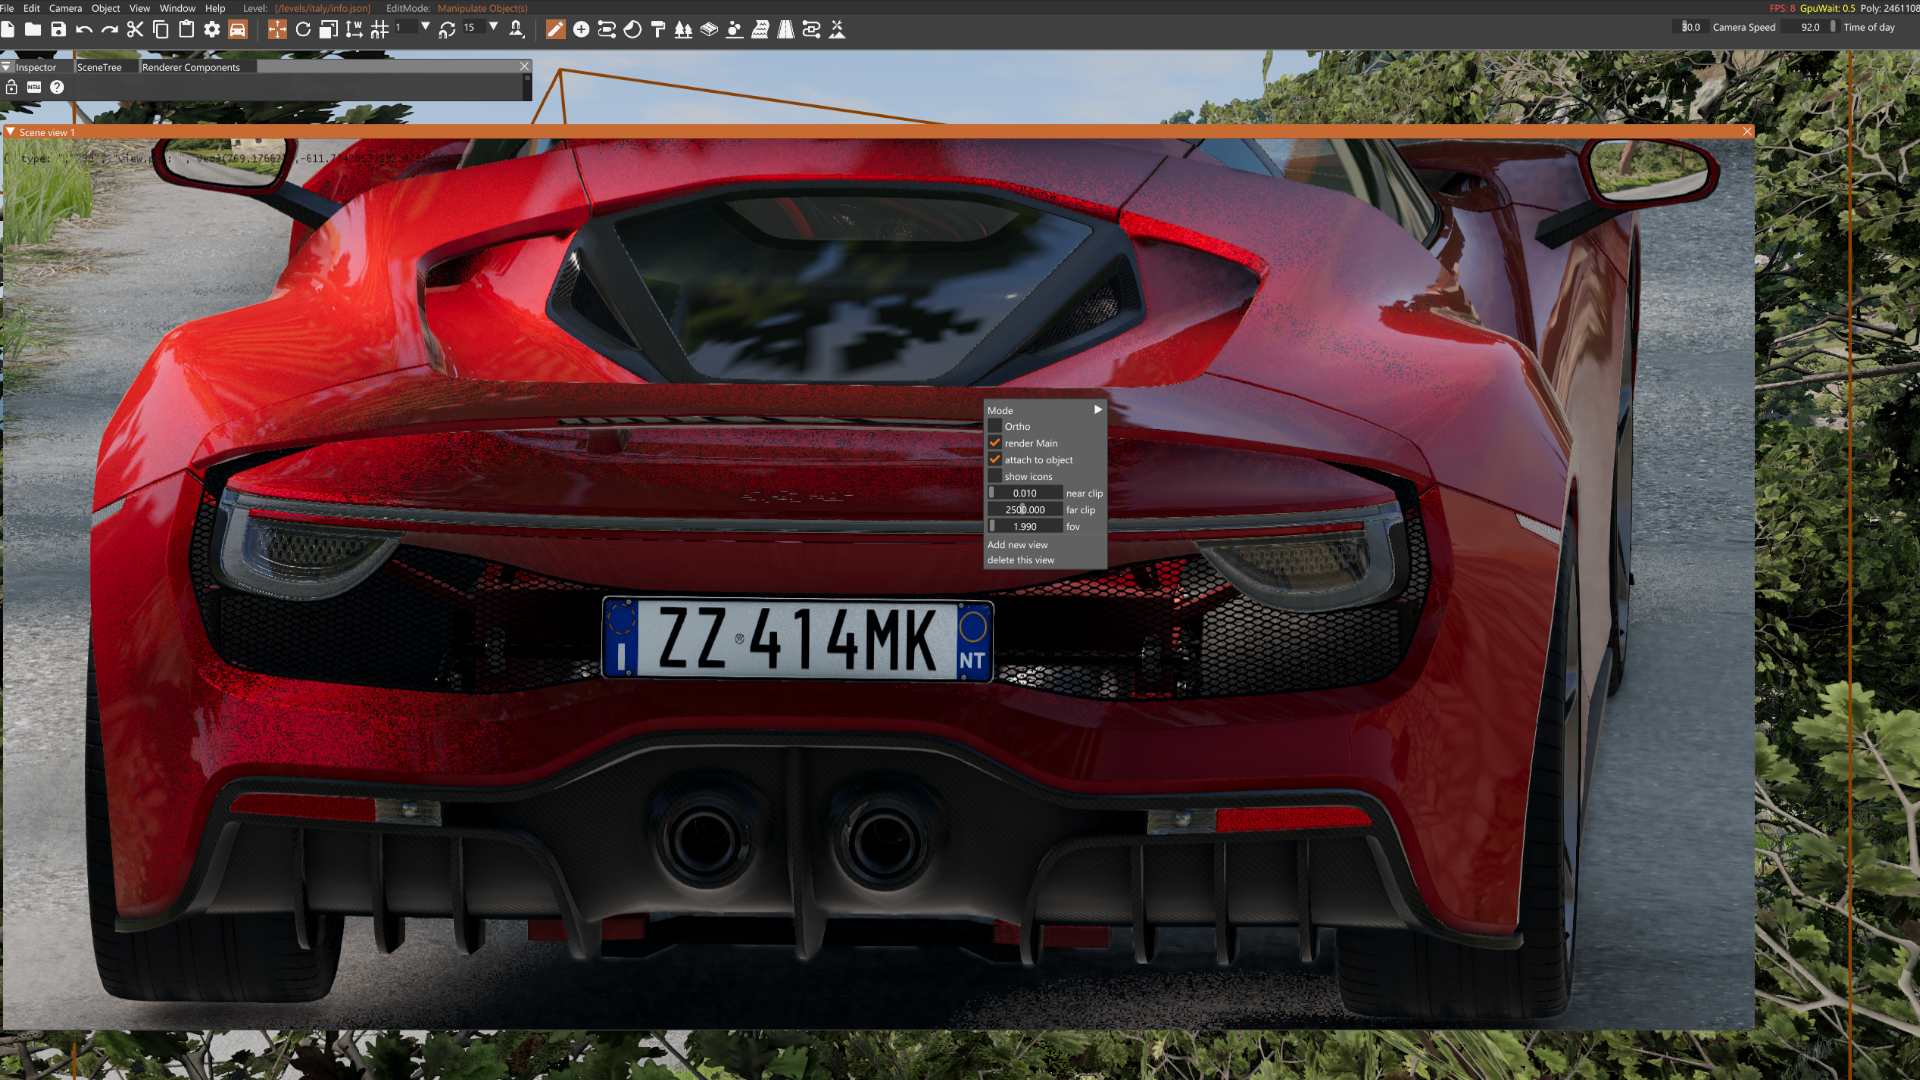Image resolution: width=1920 pixels, height=1080 pixels.
Task: Toggle attach to object checkbox
Action: pos(995,460)
